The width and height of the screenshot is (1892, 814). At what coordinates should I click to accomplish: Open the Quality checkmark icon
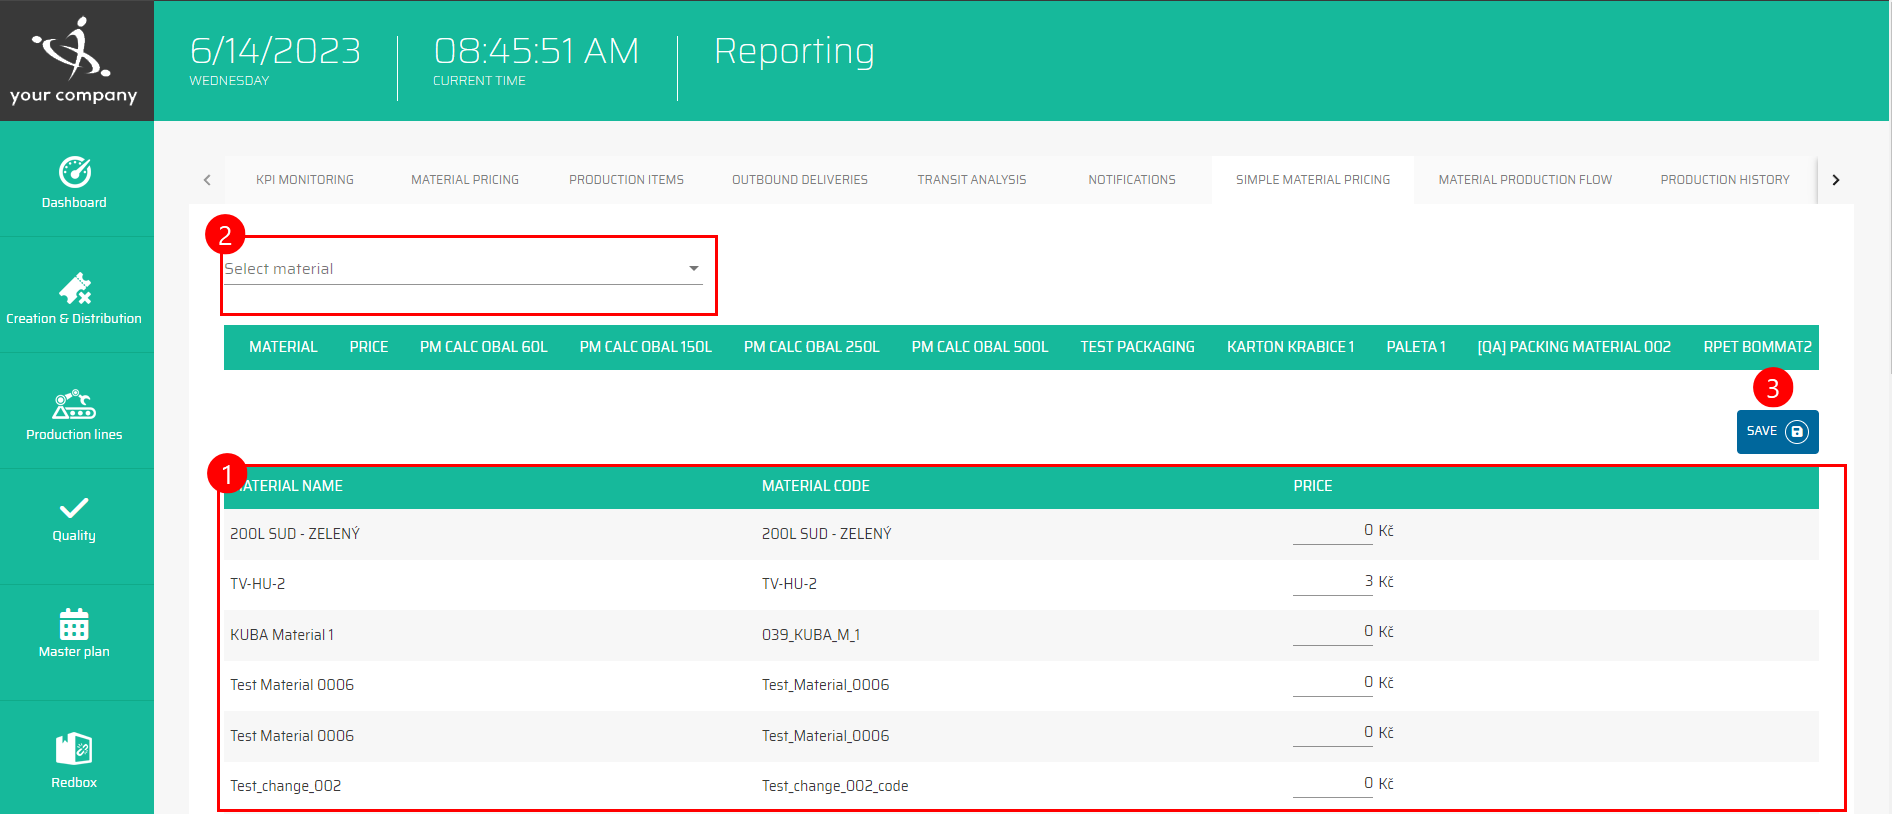75,508
